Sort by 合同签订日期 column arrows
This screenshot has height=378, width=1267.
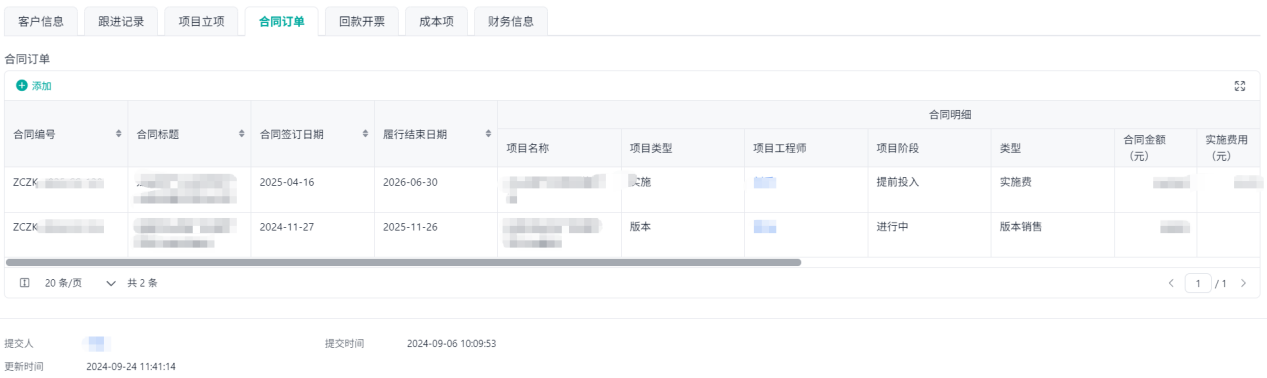pos(365,134)
